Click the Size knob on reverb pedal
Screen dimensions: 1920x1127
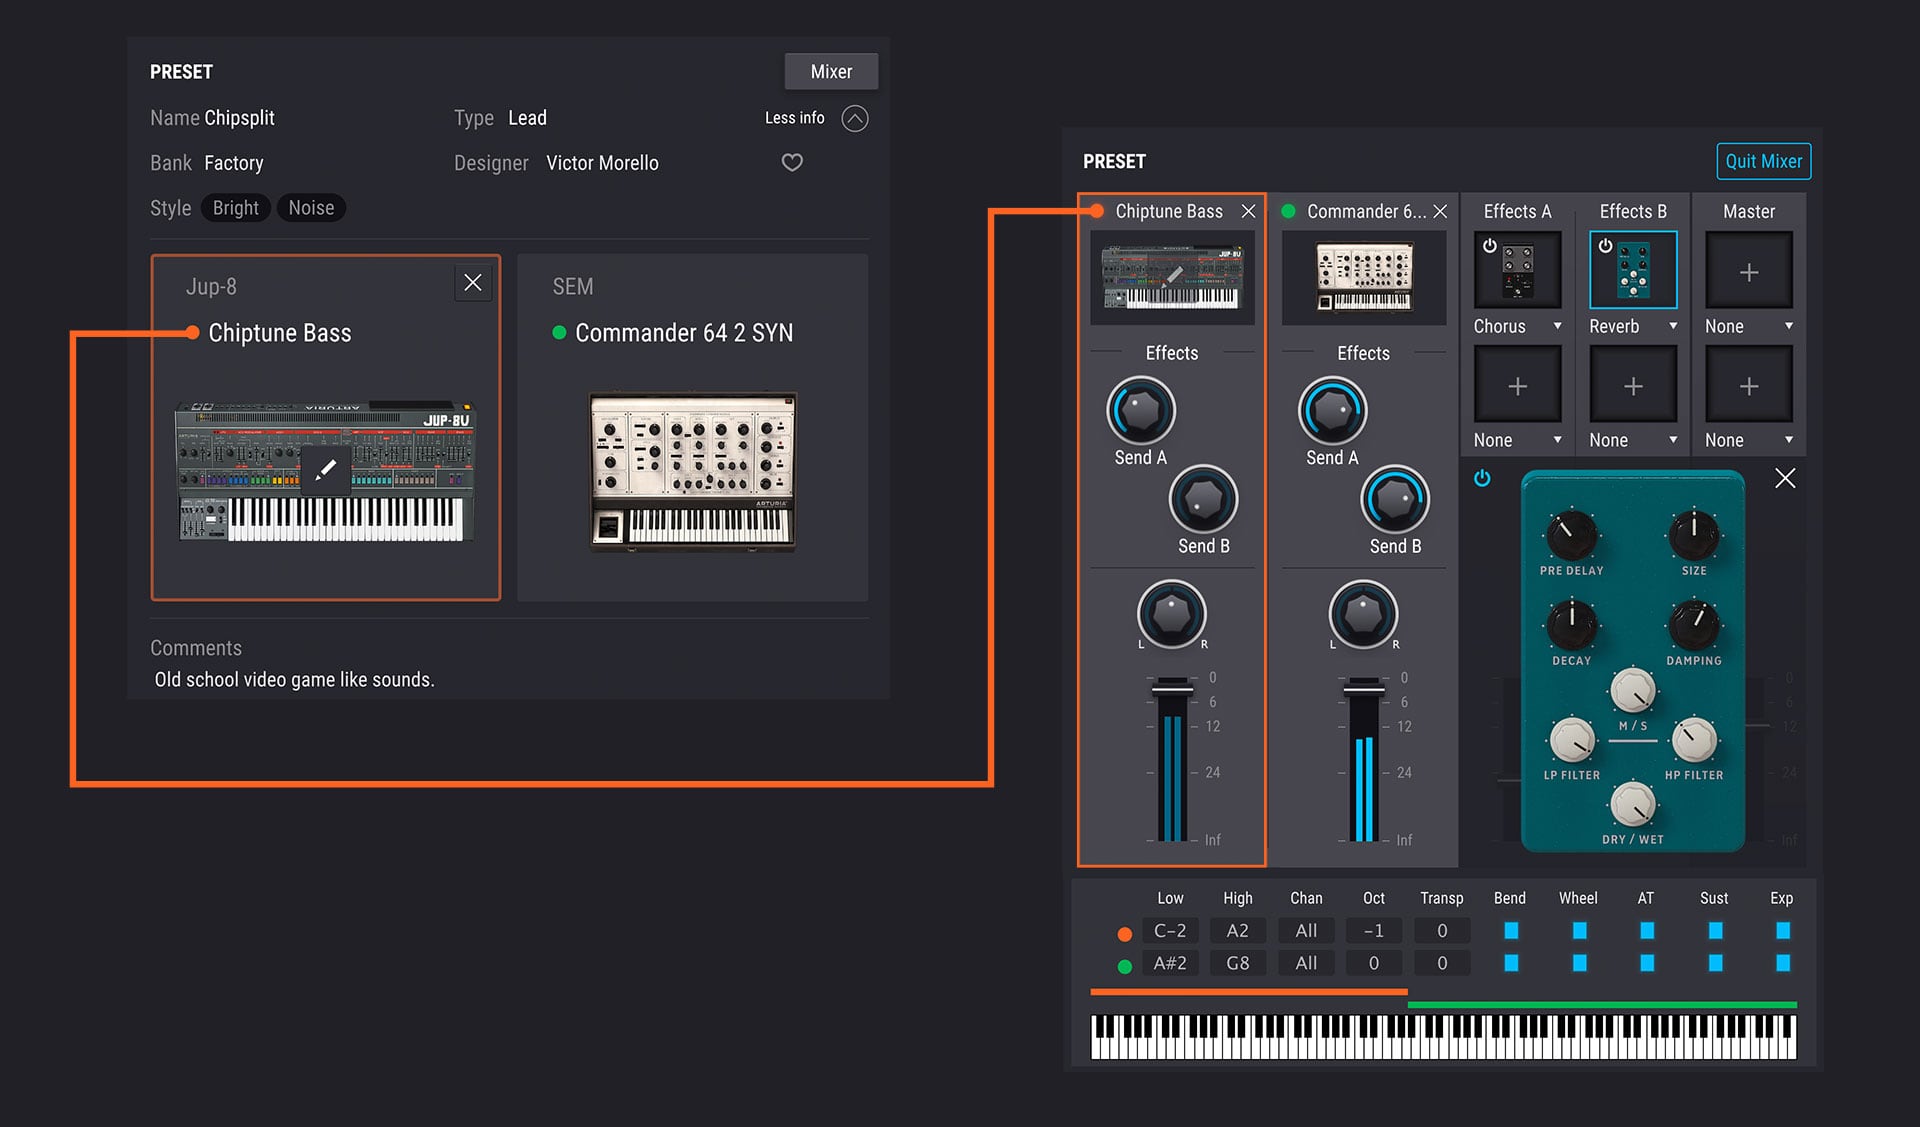pyautogui.click(x=1694, y=535)
